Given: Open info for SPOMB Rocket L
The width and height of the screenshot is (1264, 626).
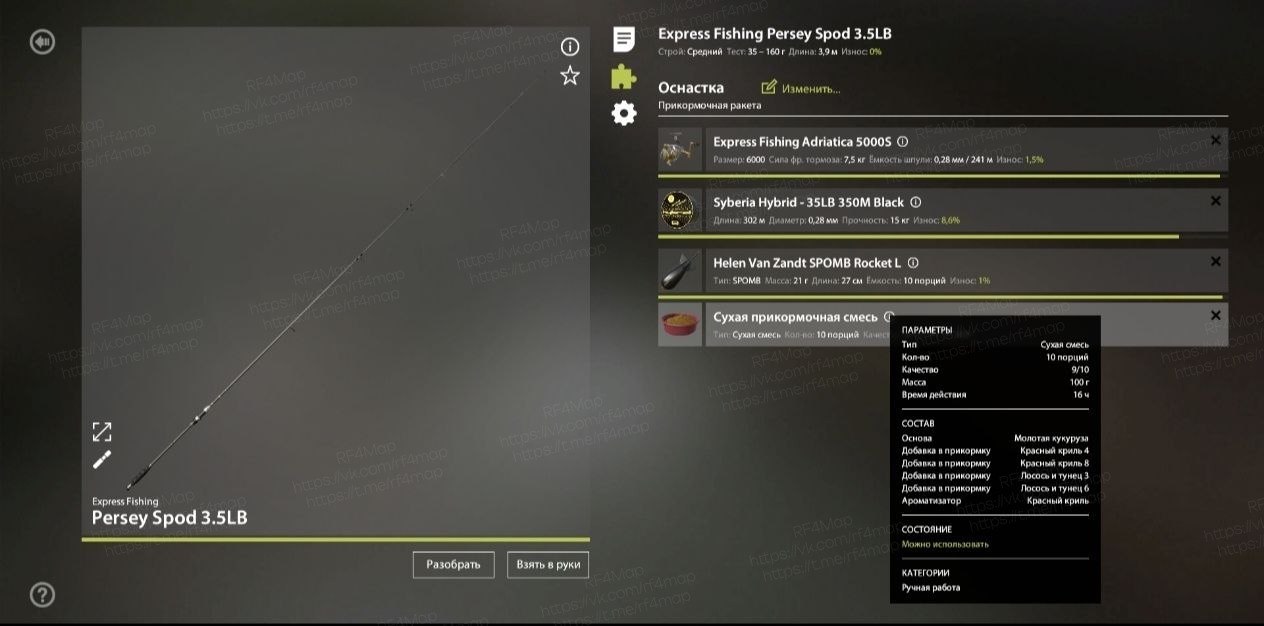Looking at the screenshot, I should [x=913, y=262].
